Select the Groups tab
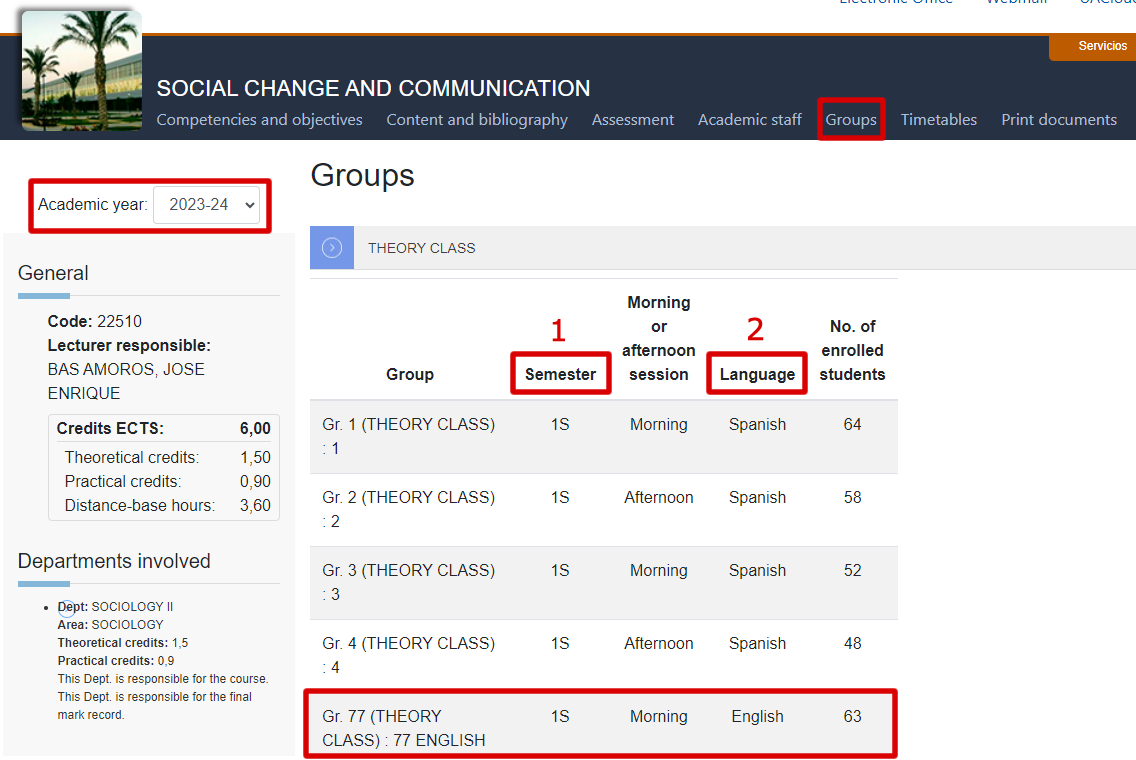The image size is (1136, 760). click(851, 120)
